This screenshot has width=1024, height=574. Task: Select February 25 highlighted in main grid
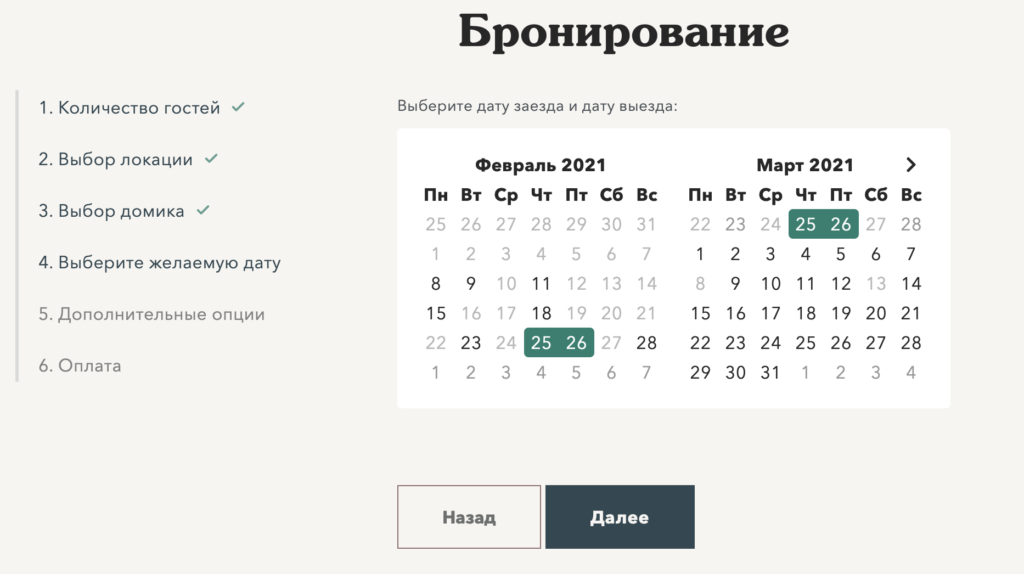tap(541, 343)
